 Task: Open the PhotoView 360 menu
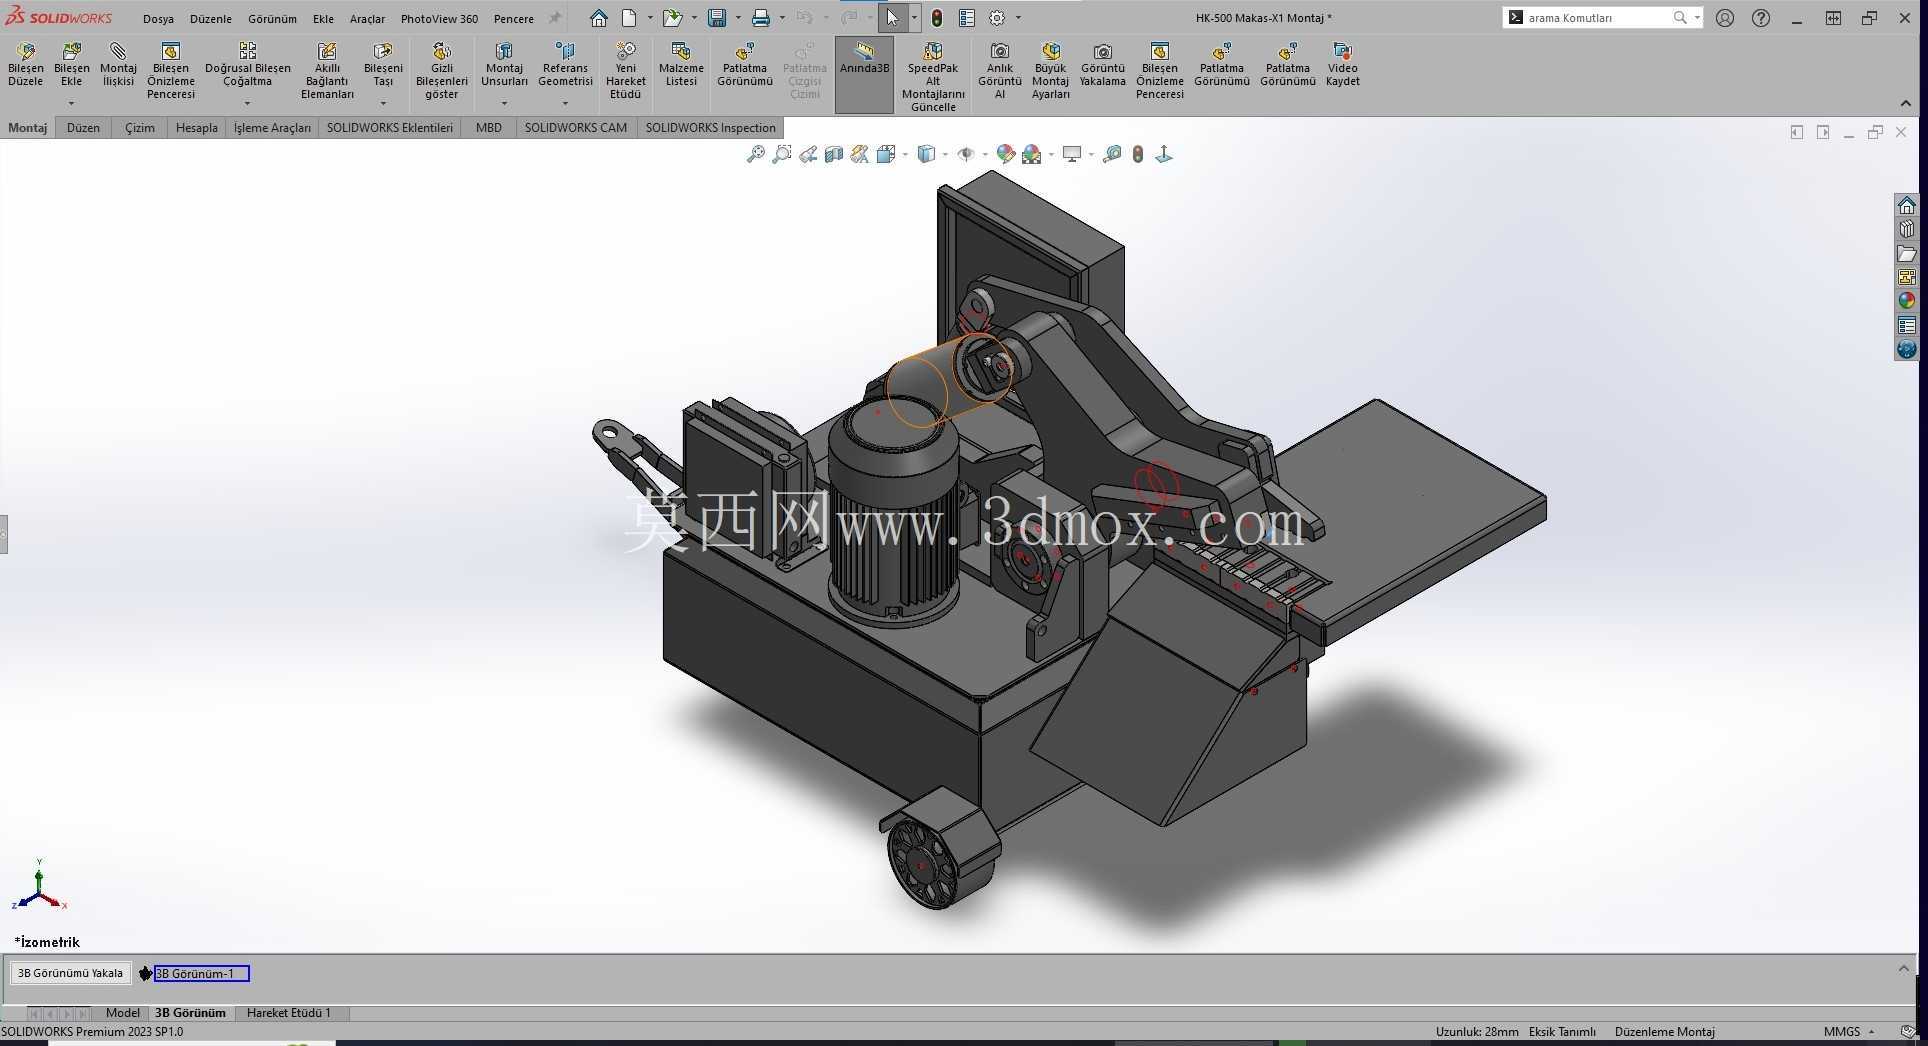point(439,18)
